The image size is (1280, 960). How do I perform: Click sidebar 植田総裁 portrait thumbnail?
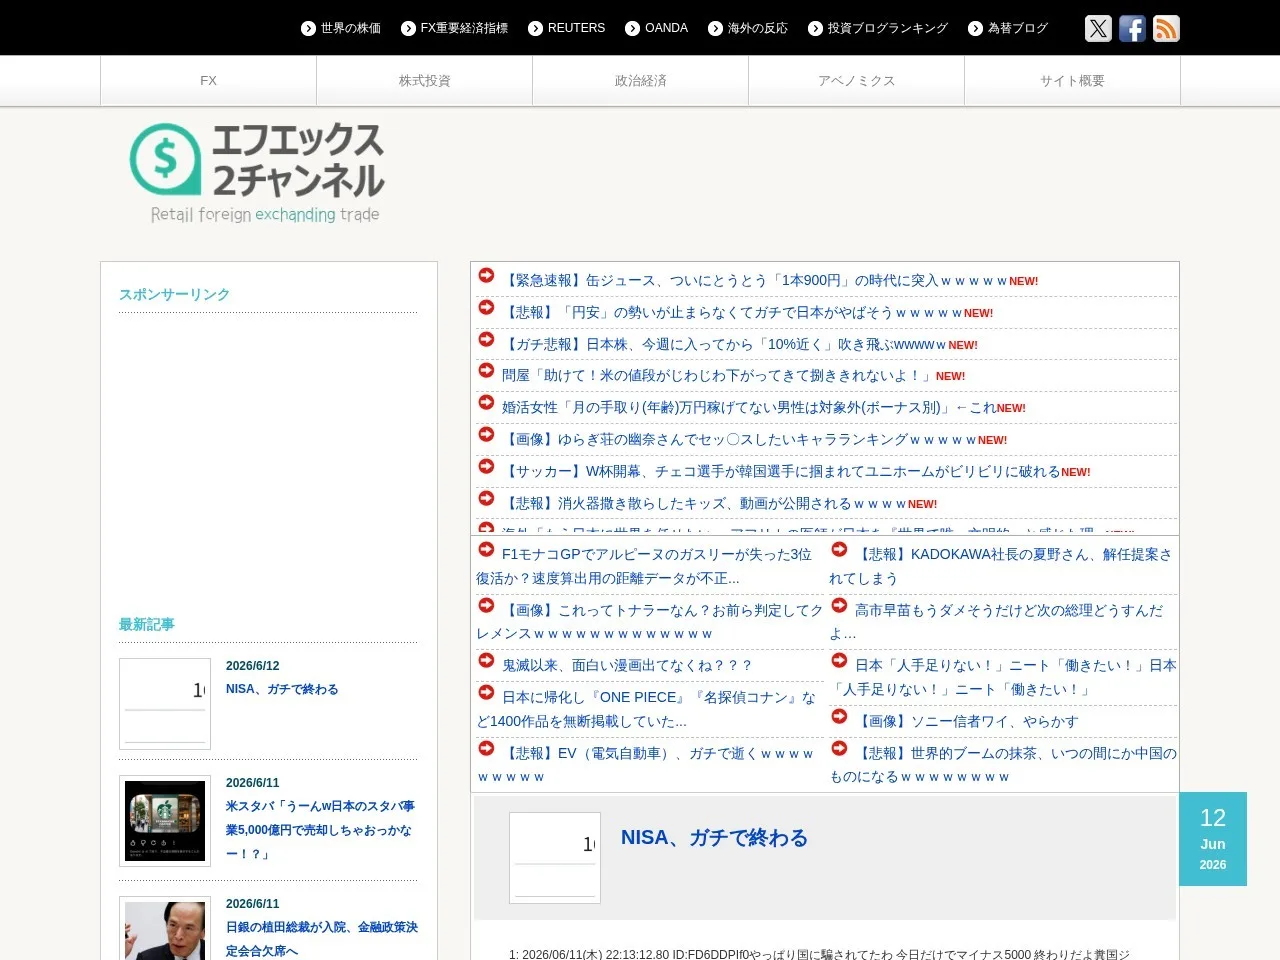coord(165,929)
